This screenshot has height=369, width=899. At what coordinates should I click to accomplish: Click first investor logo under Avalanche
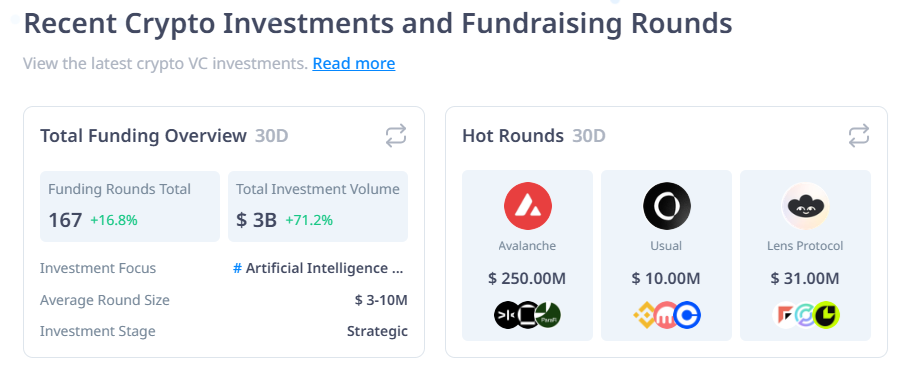pyautogui.click(x=507, y=315)
